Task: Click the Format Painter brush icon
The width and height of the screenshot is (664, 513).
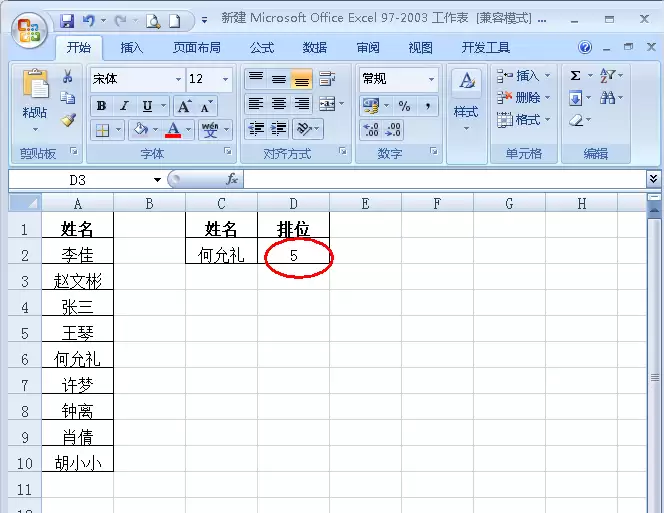Action: coord(68,120)
